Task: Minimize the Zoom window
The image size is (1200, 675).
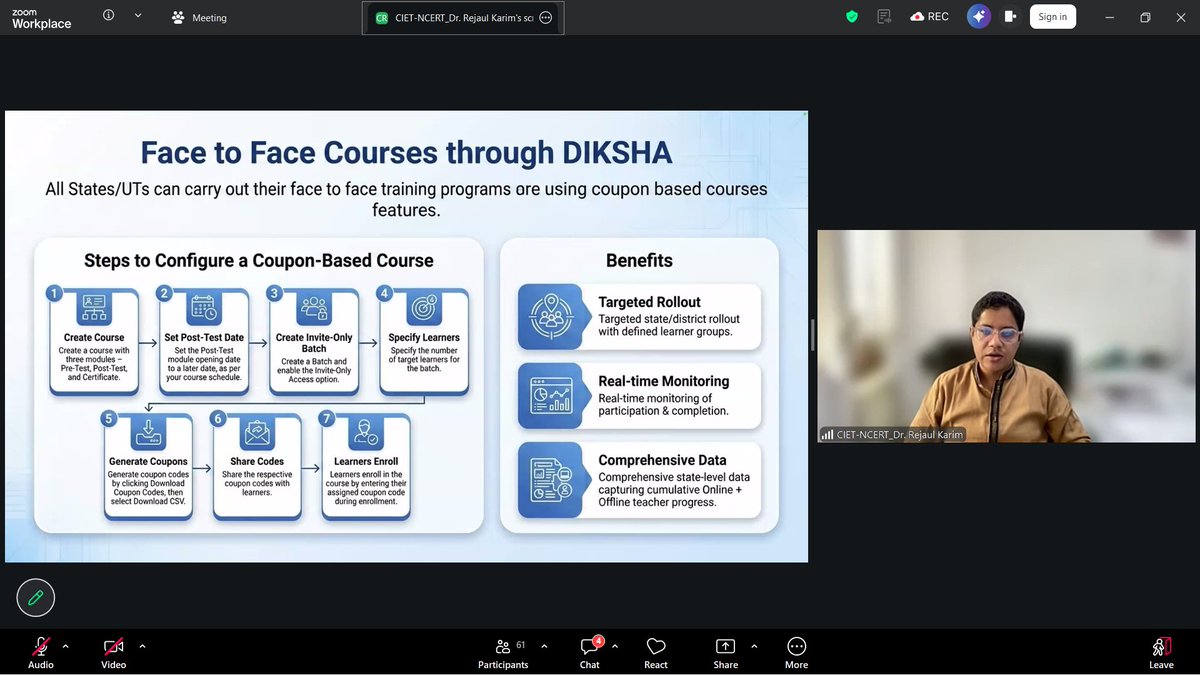Action: (1109, 16)
